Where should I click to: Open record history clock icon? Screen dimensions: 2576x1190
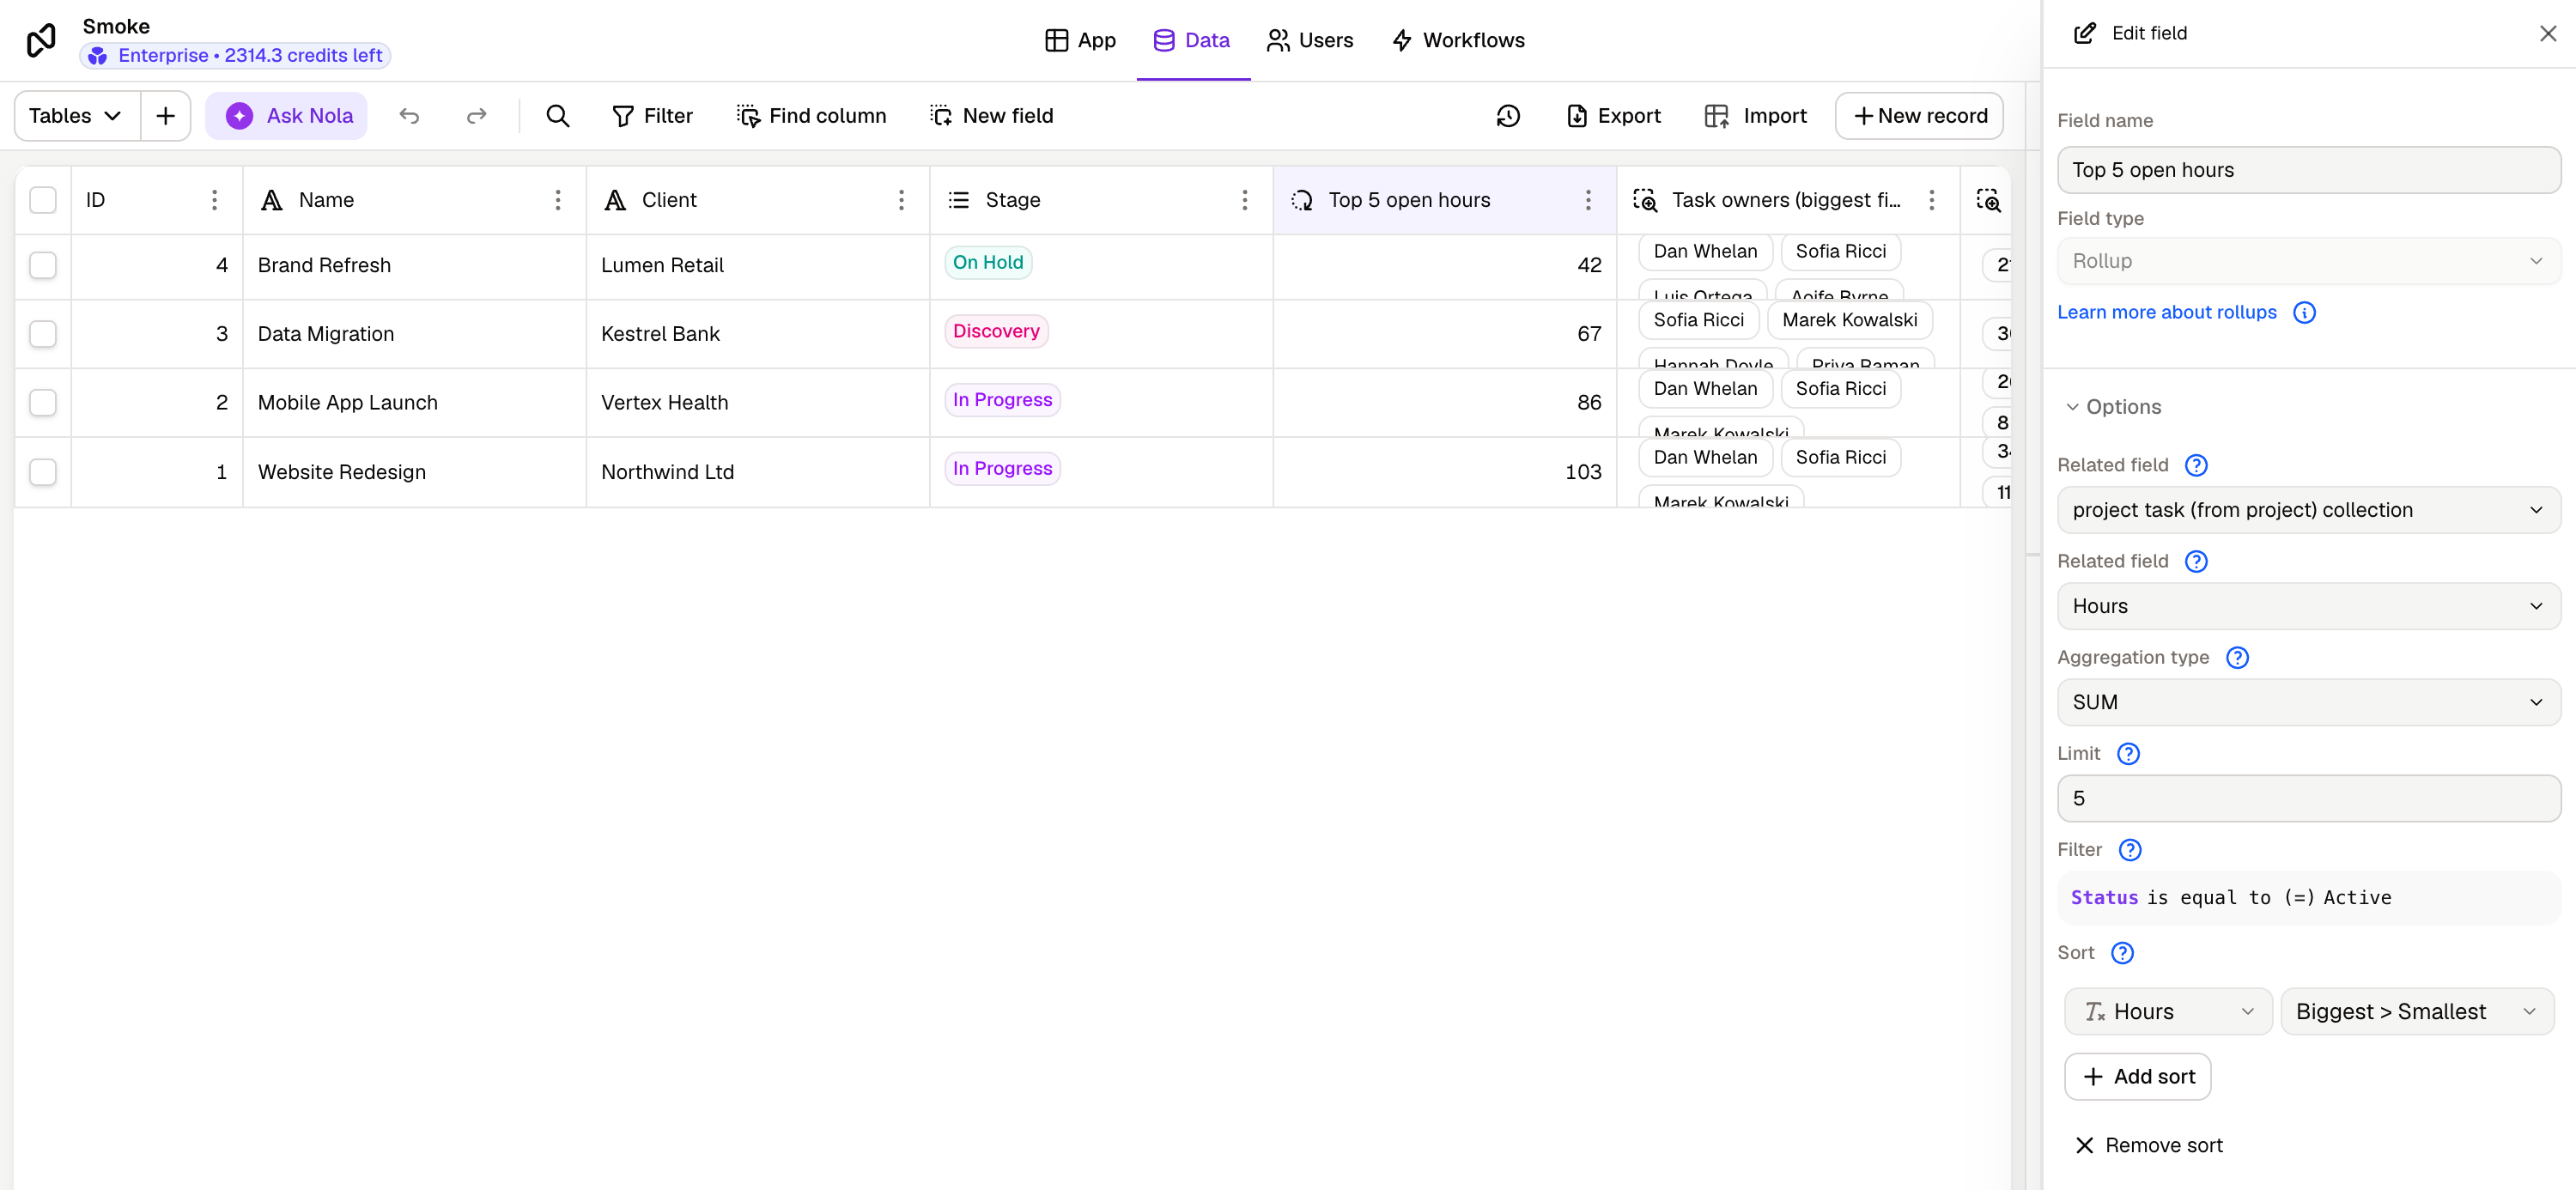[x=1508, y=116]
